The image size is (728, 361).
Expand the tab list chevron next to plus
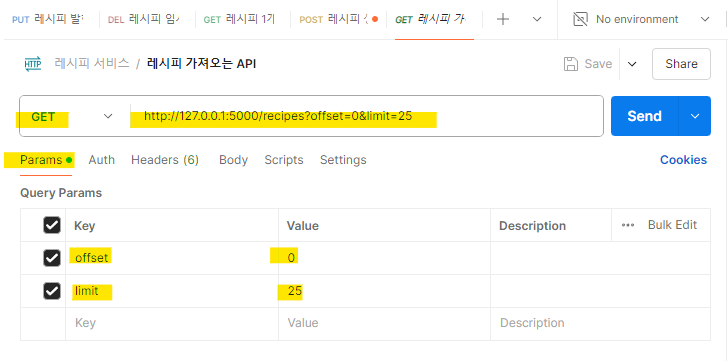537,19
